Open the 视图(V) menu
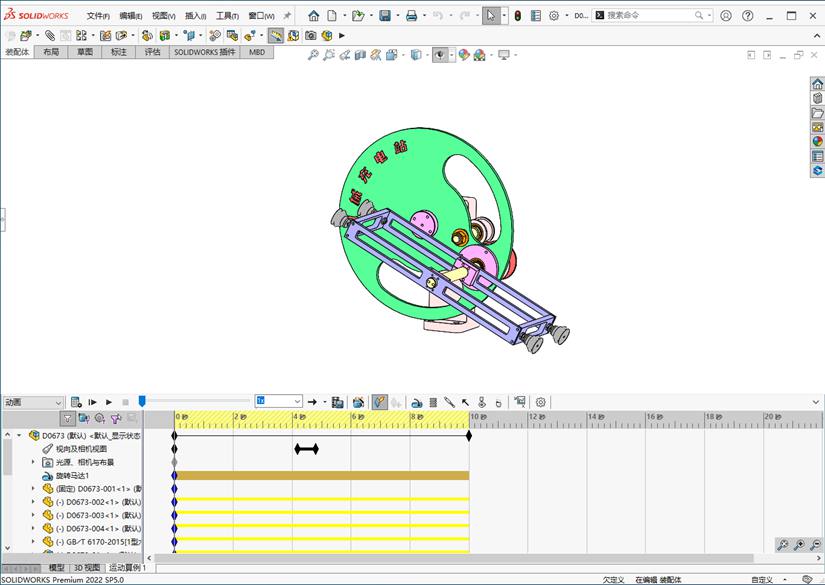Image resolution: width=825 pixels, height=585 pixels. coord(164,16)
